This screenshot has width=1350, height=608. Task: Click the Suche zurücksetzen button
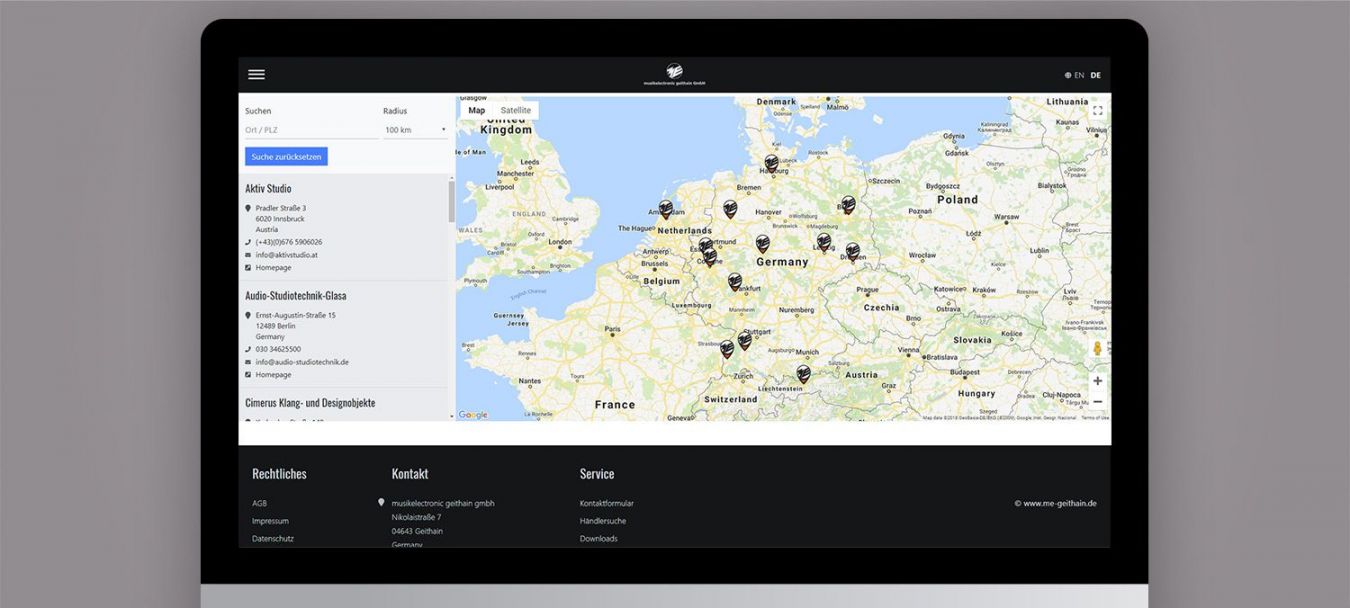(x=286, y=157)
